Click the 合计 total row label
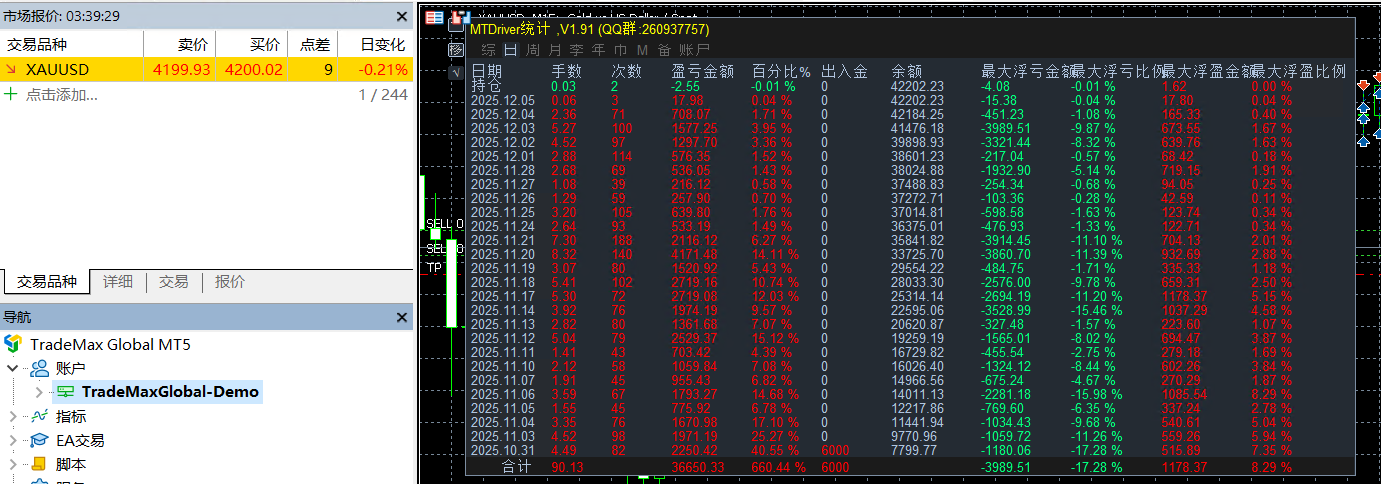Viewport: 1381px width, 484px height. click(x=517, y=467)
